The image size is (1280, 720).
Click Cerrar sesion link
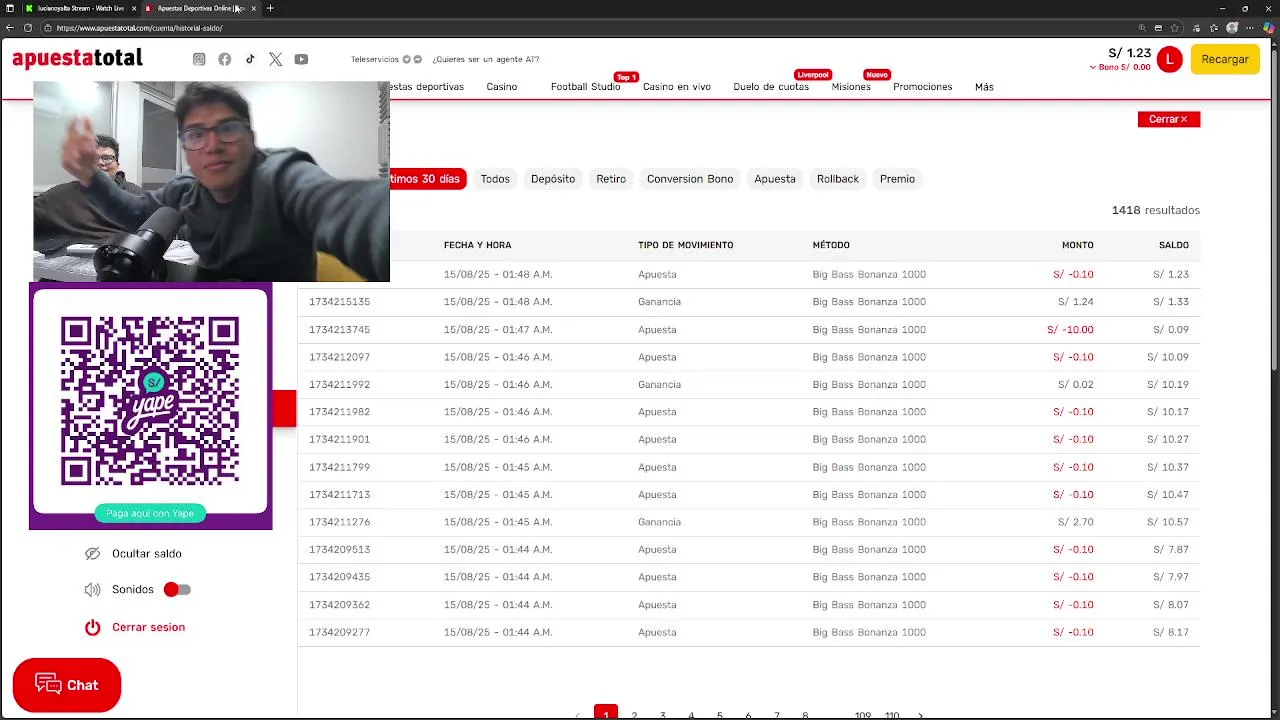[148, 627]
